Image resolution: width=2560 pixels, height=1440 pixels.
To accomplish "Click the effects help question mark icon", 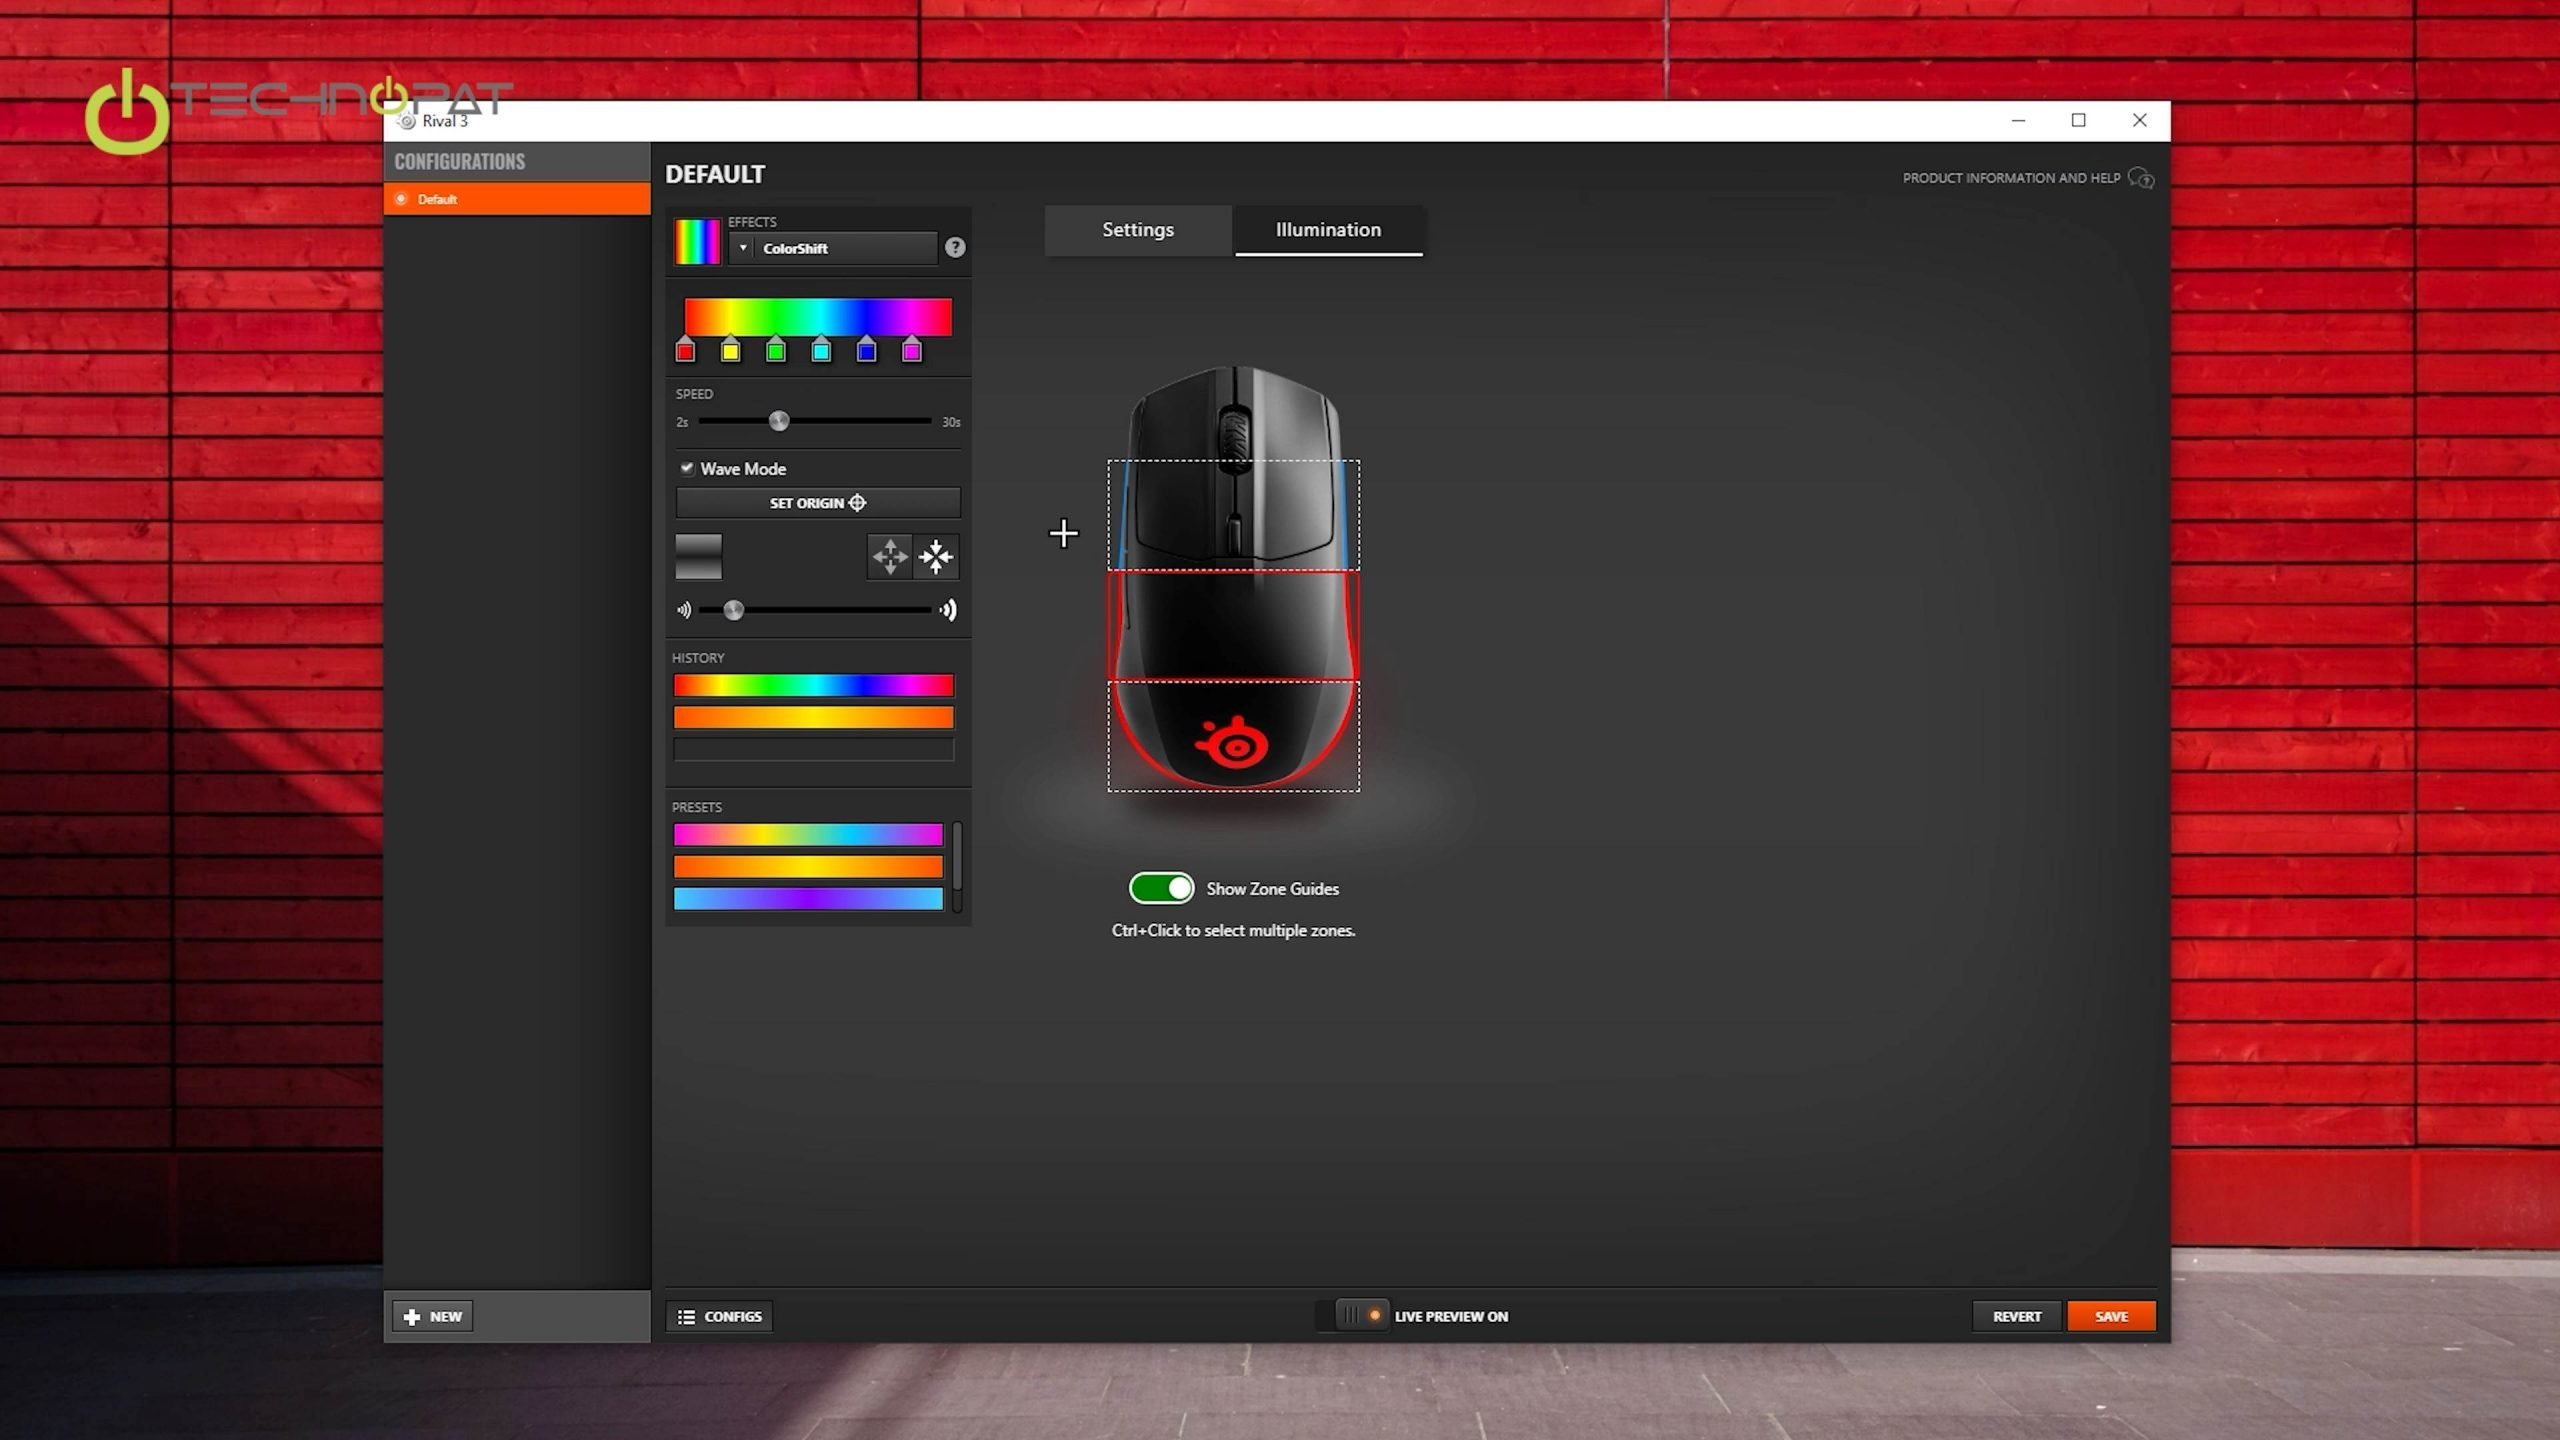I will pos(955,247).
